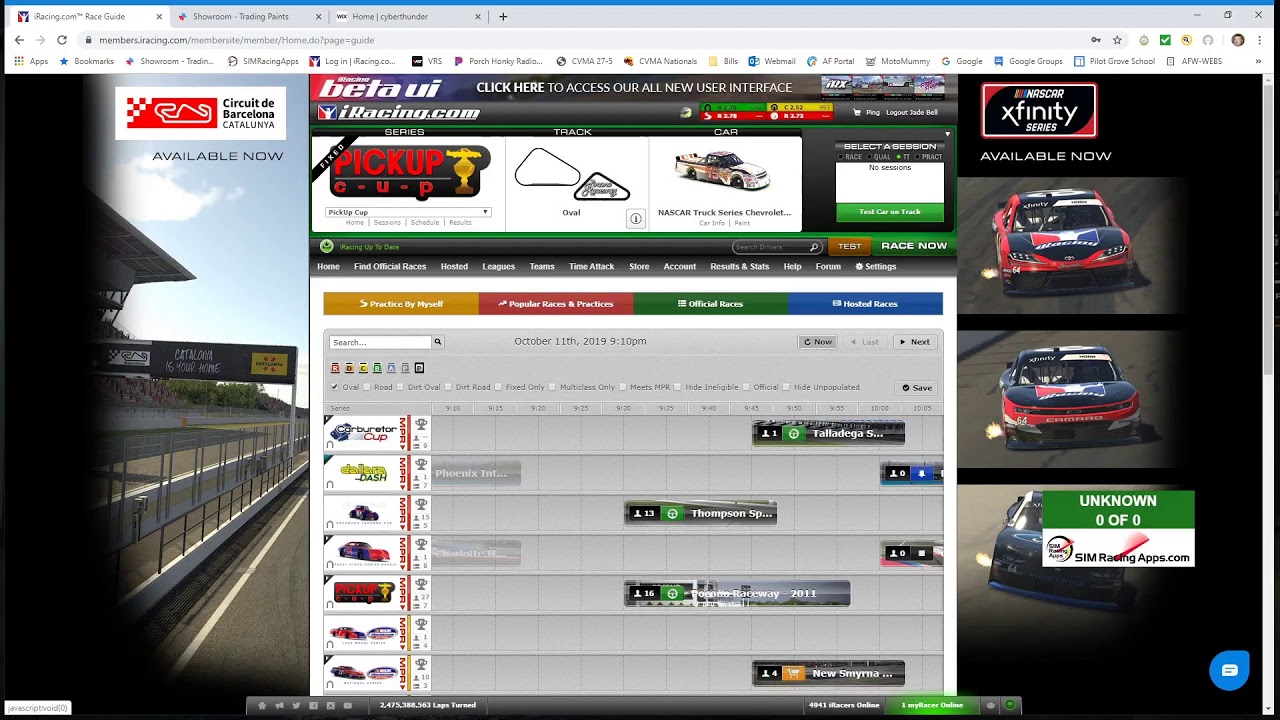Click the Twitter icon in bottom status bar

click(x=296, y=705)
